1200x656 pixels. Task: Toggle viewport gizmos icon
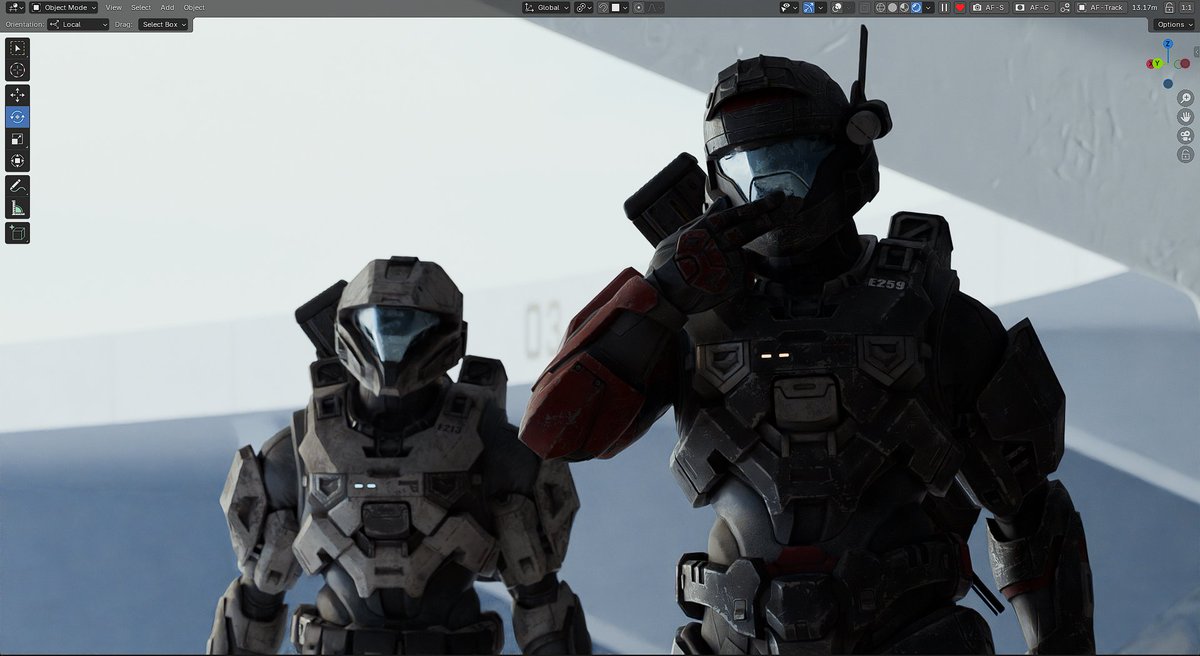coord(809,7)
